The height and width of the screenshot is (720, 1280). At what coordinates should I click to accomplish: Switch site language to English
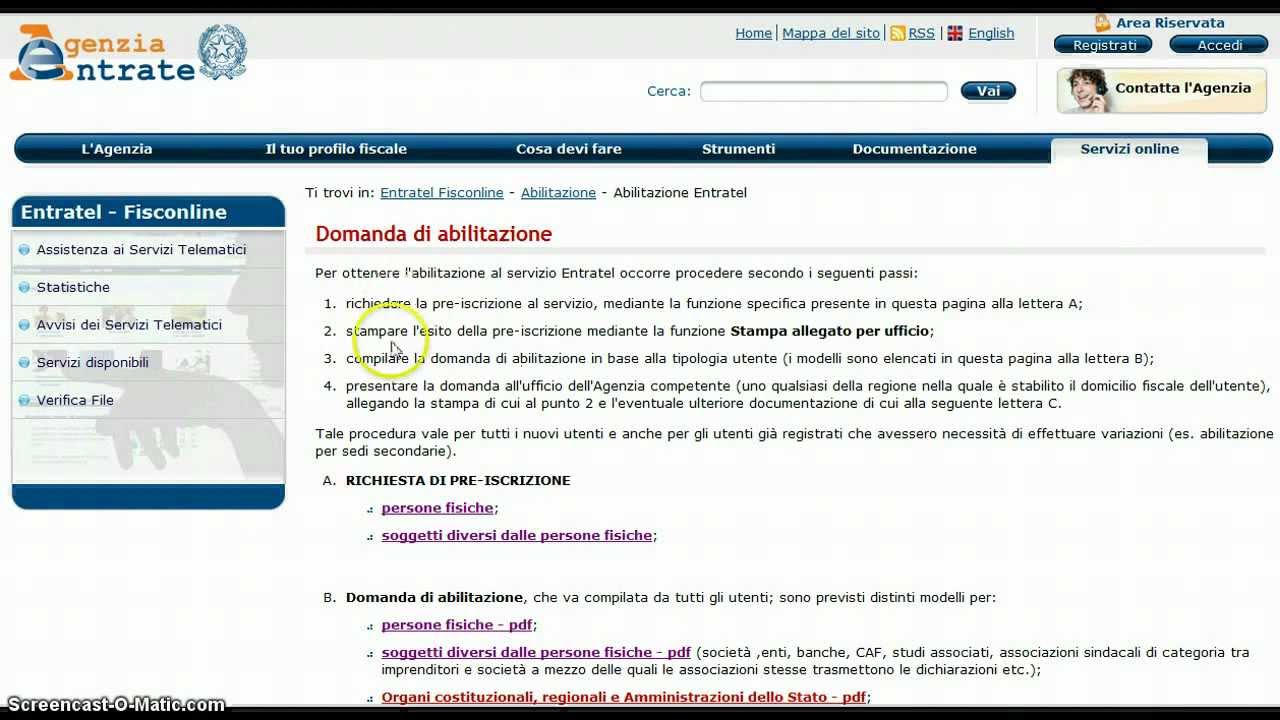991,33
